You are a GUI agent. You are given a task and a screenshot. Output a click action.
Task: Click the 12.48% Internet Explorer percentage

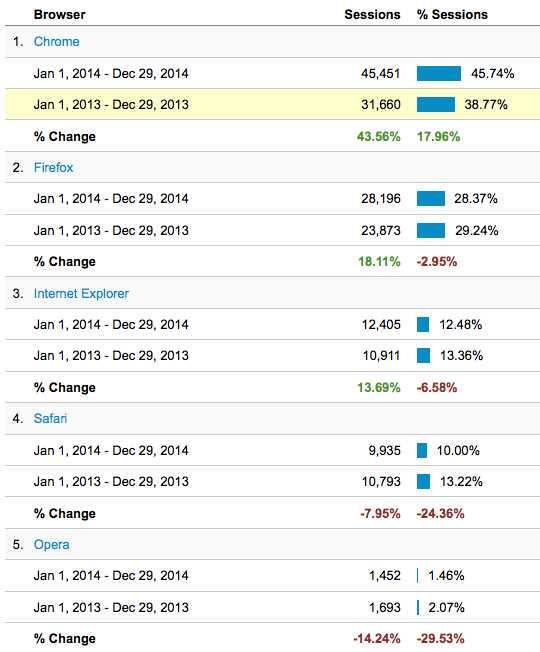click(461, 324)
